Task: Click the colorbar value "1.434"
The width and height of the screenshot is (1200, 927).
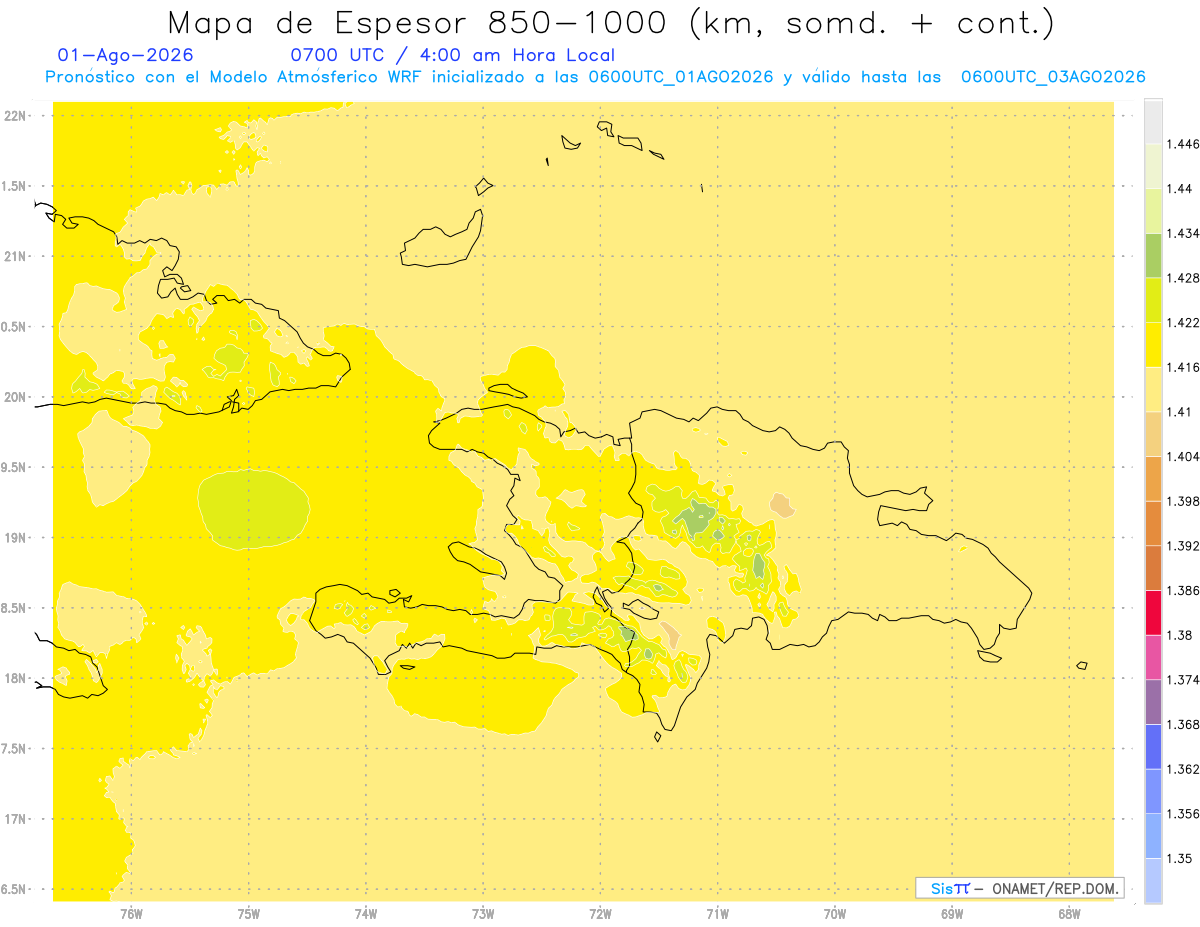Action: coord(1183,233)
